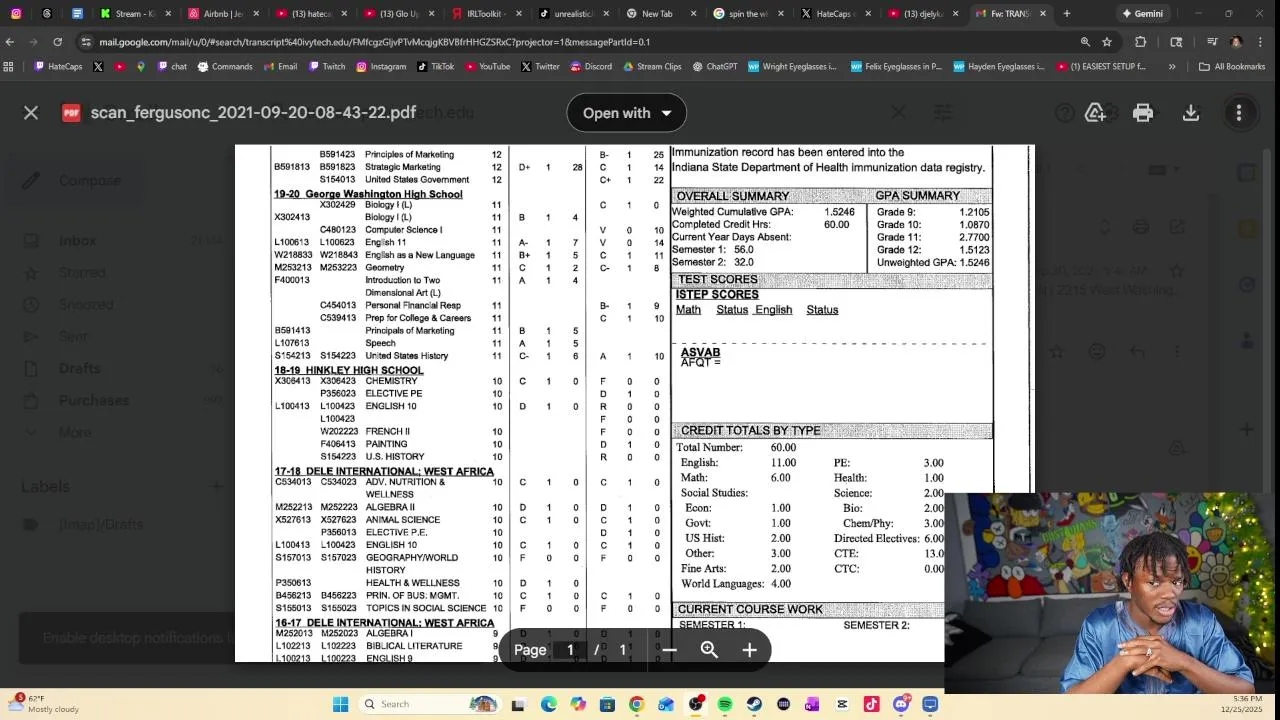Open the Chrome profile avatar
The height and width of the screenshot is (720, 1280).
[1235, 42]
